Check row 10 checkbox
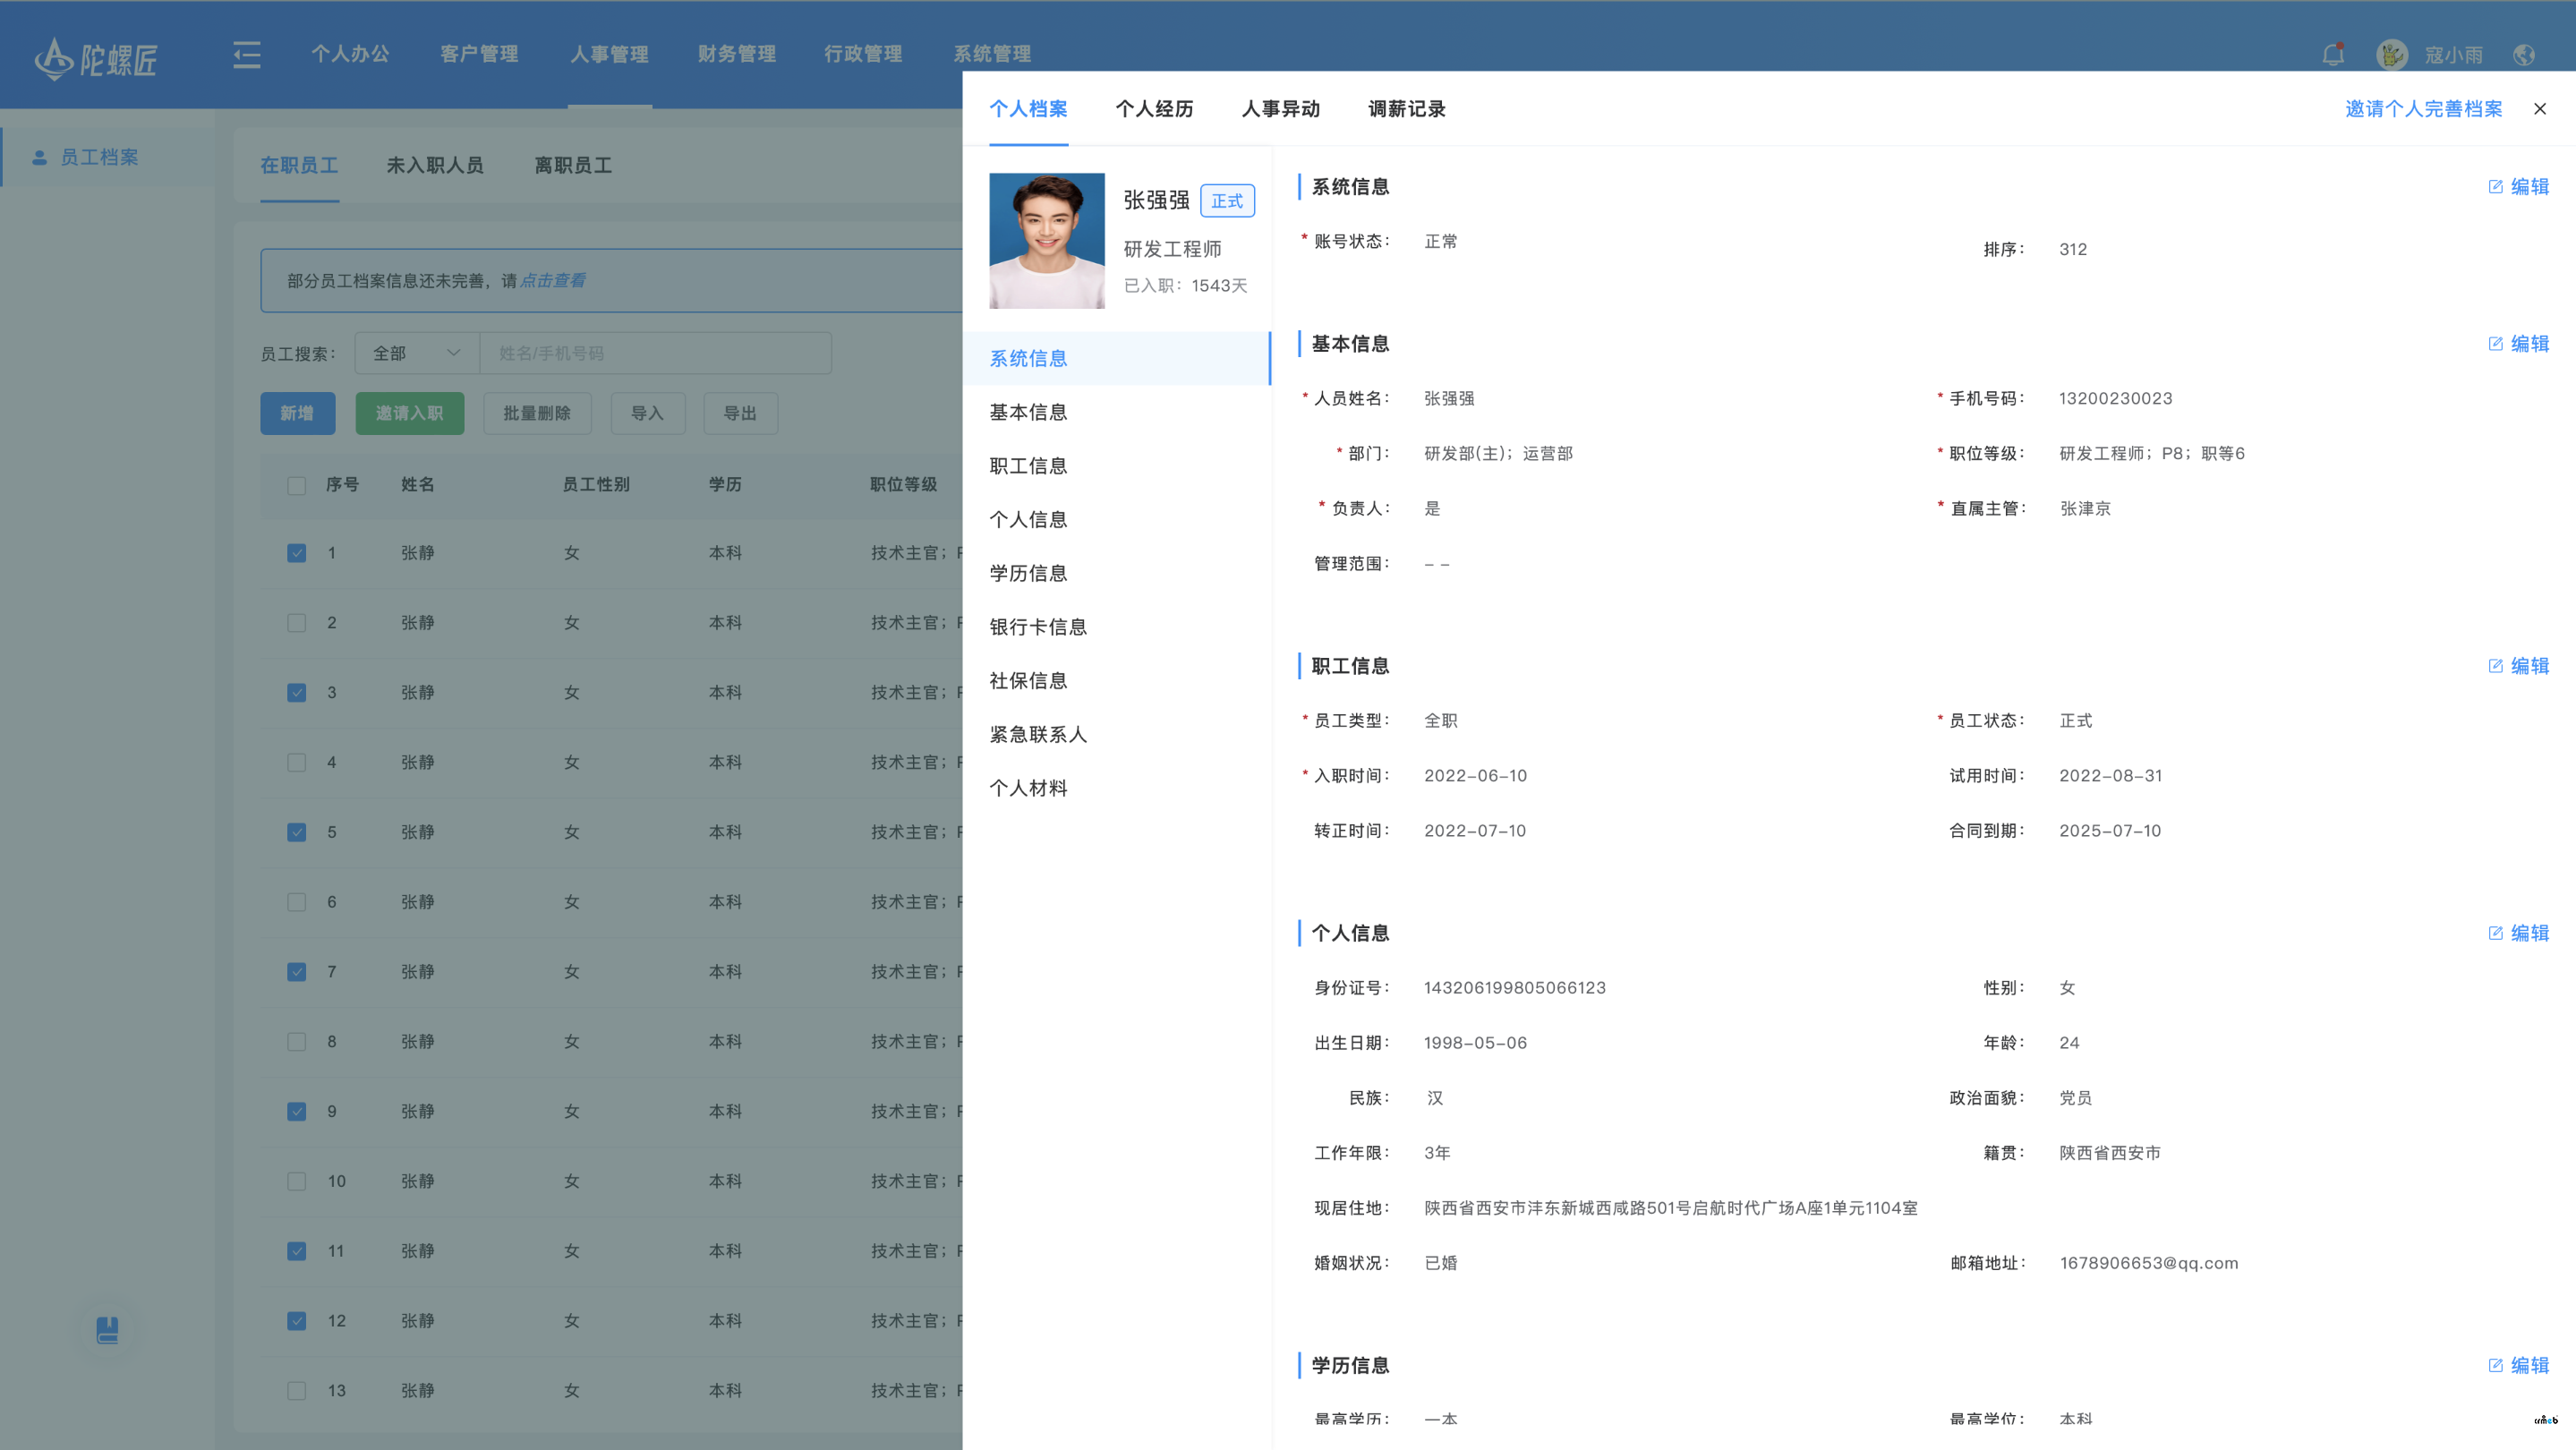This screenshot has width=2576, height=1450. point(296,1181)
